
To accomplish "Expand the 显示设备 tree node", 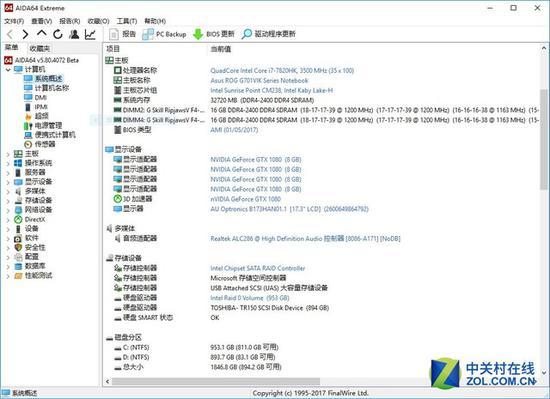I will coord(8,182).
